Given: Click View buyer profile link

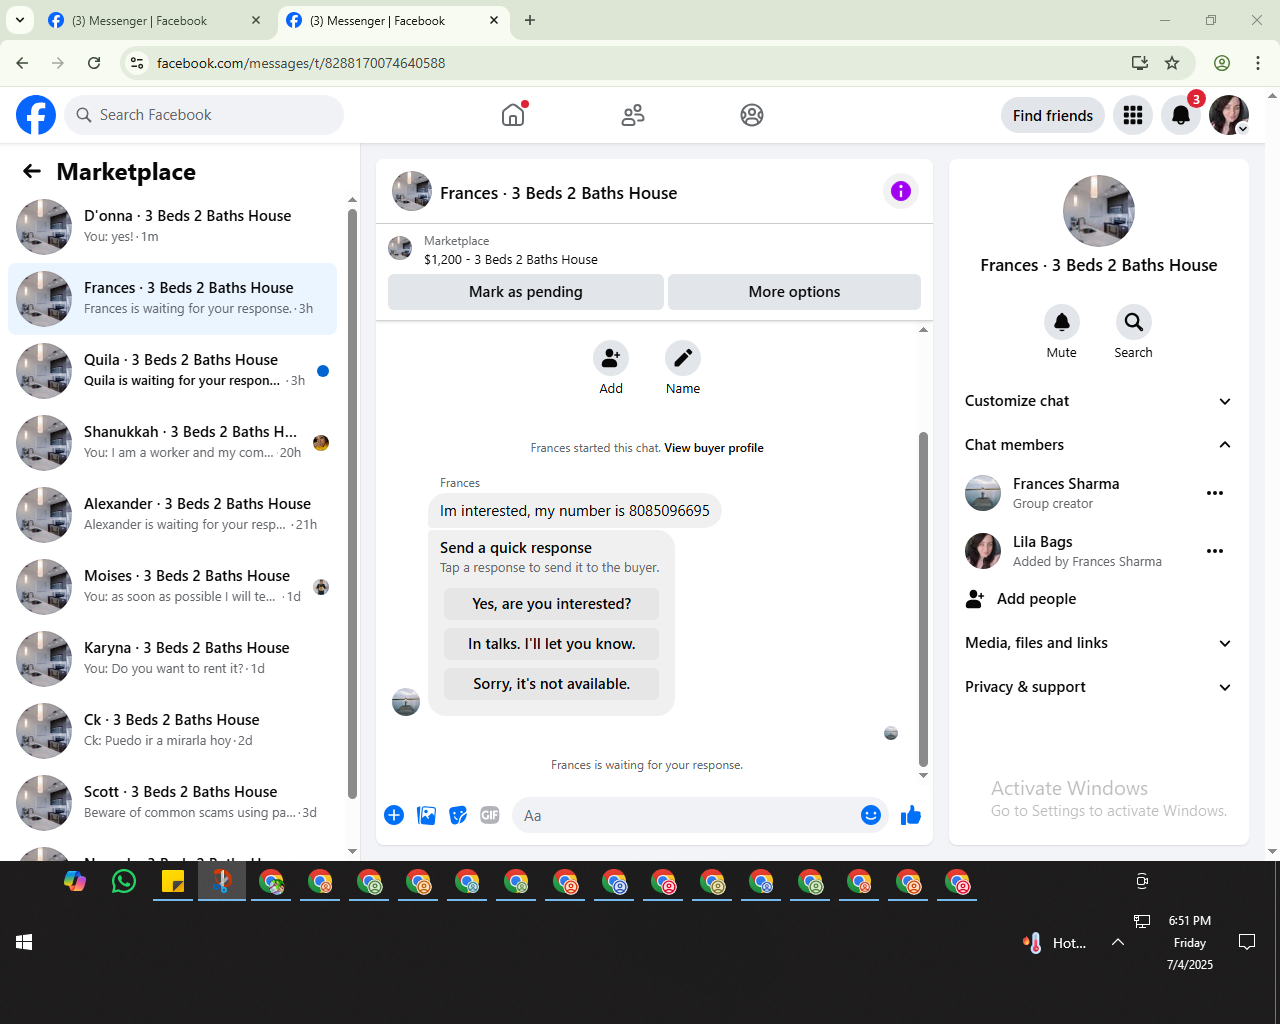Looking at the screenshot, I should coord(714,448).
